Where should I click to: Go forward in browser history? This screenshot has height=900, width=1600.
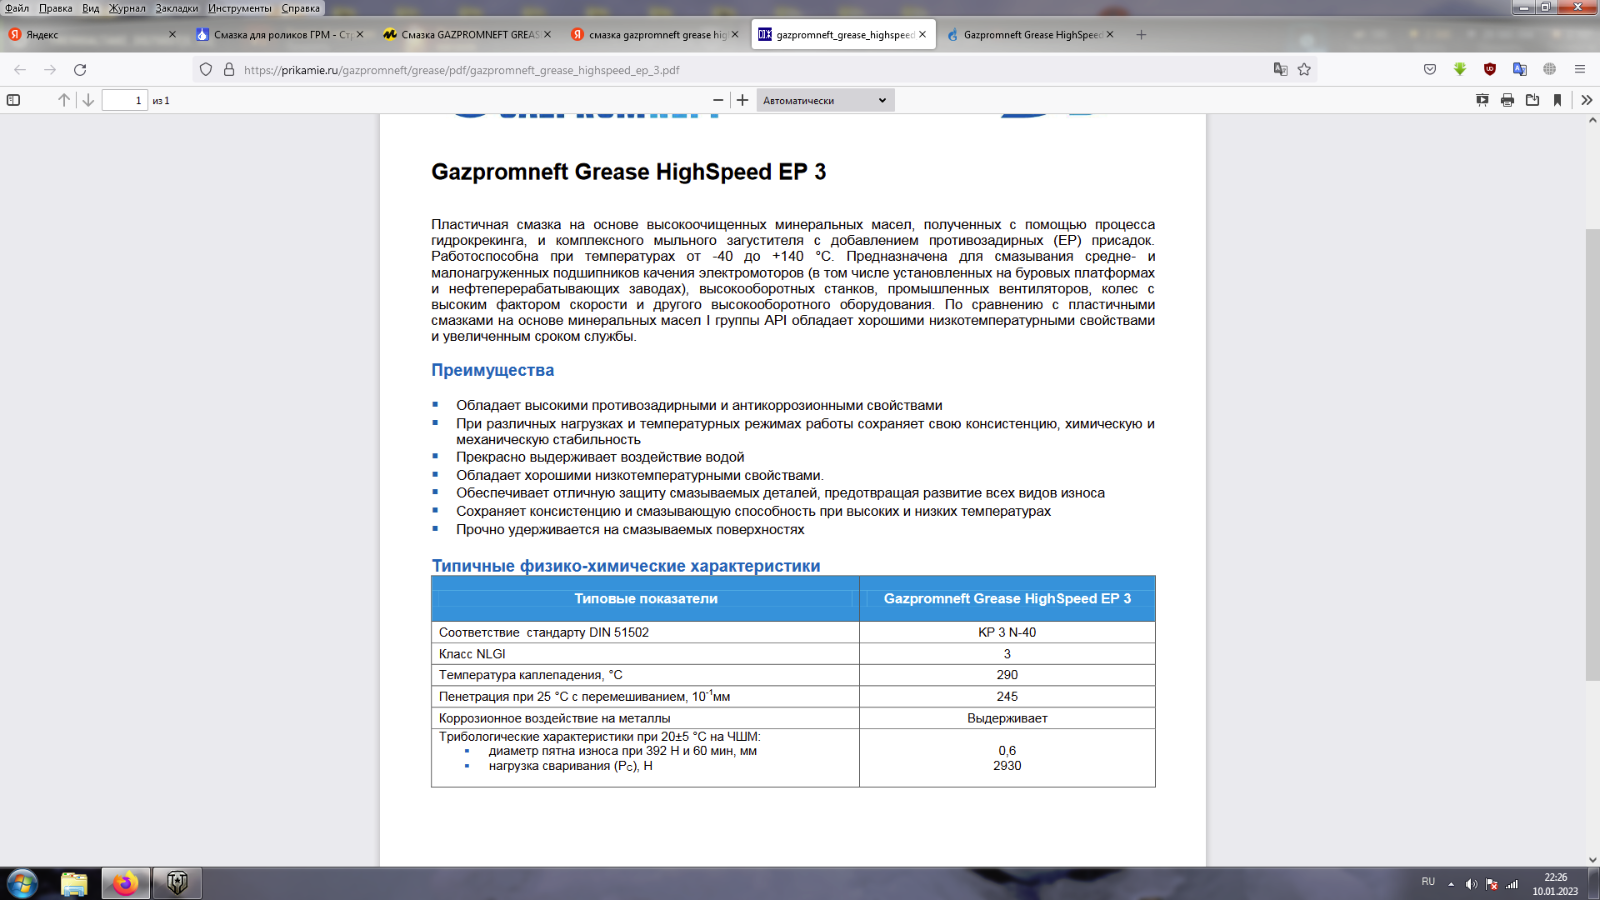[50, 70]
